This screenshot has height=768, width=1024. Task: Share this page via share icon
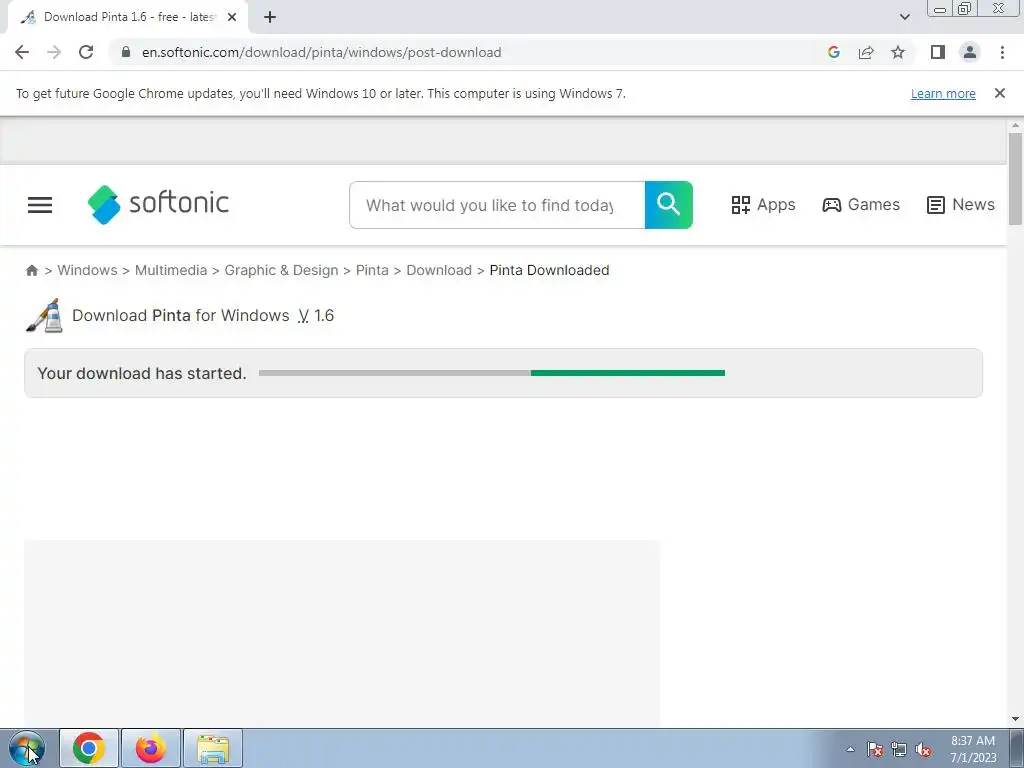[866, 52]
